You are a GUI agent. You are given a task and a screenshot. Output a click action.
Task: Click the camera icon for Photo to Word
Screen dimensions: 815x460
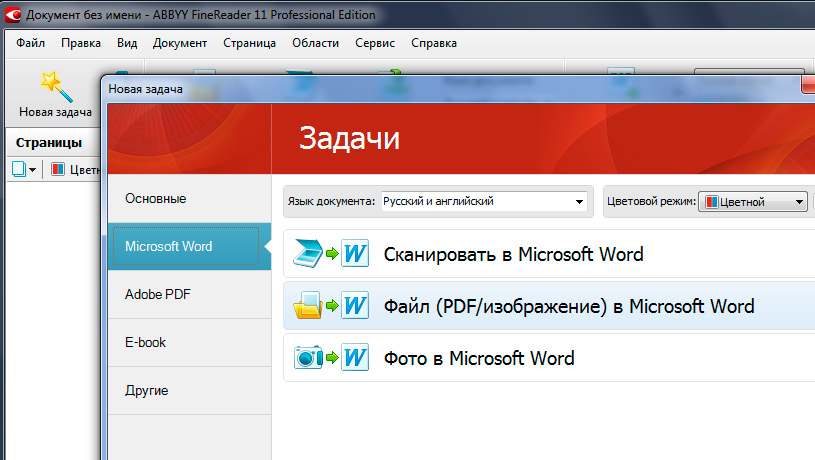click(305, 358)
